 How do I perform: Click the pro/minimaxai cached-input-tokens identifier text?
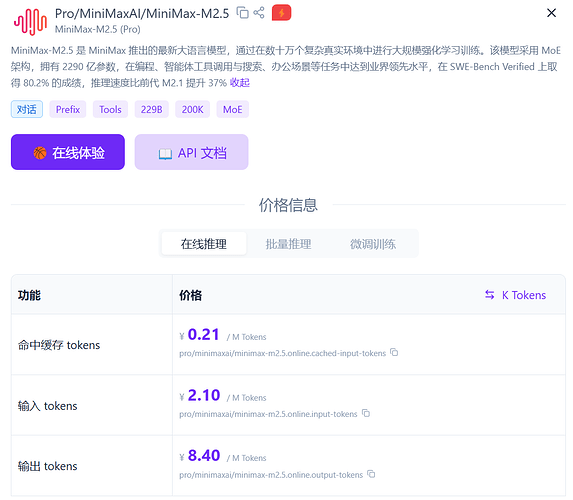point(282,353)
